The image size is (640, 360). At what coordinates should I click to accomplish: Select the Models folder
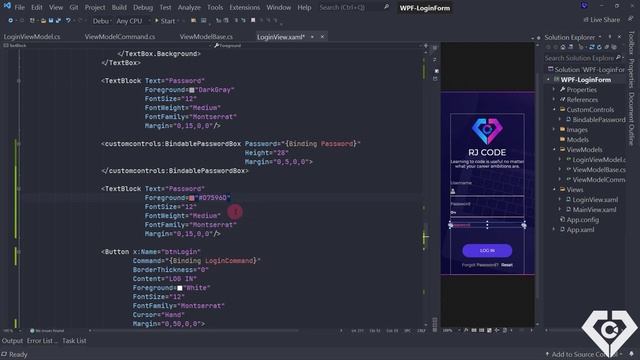pos(577,140)
